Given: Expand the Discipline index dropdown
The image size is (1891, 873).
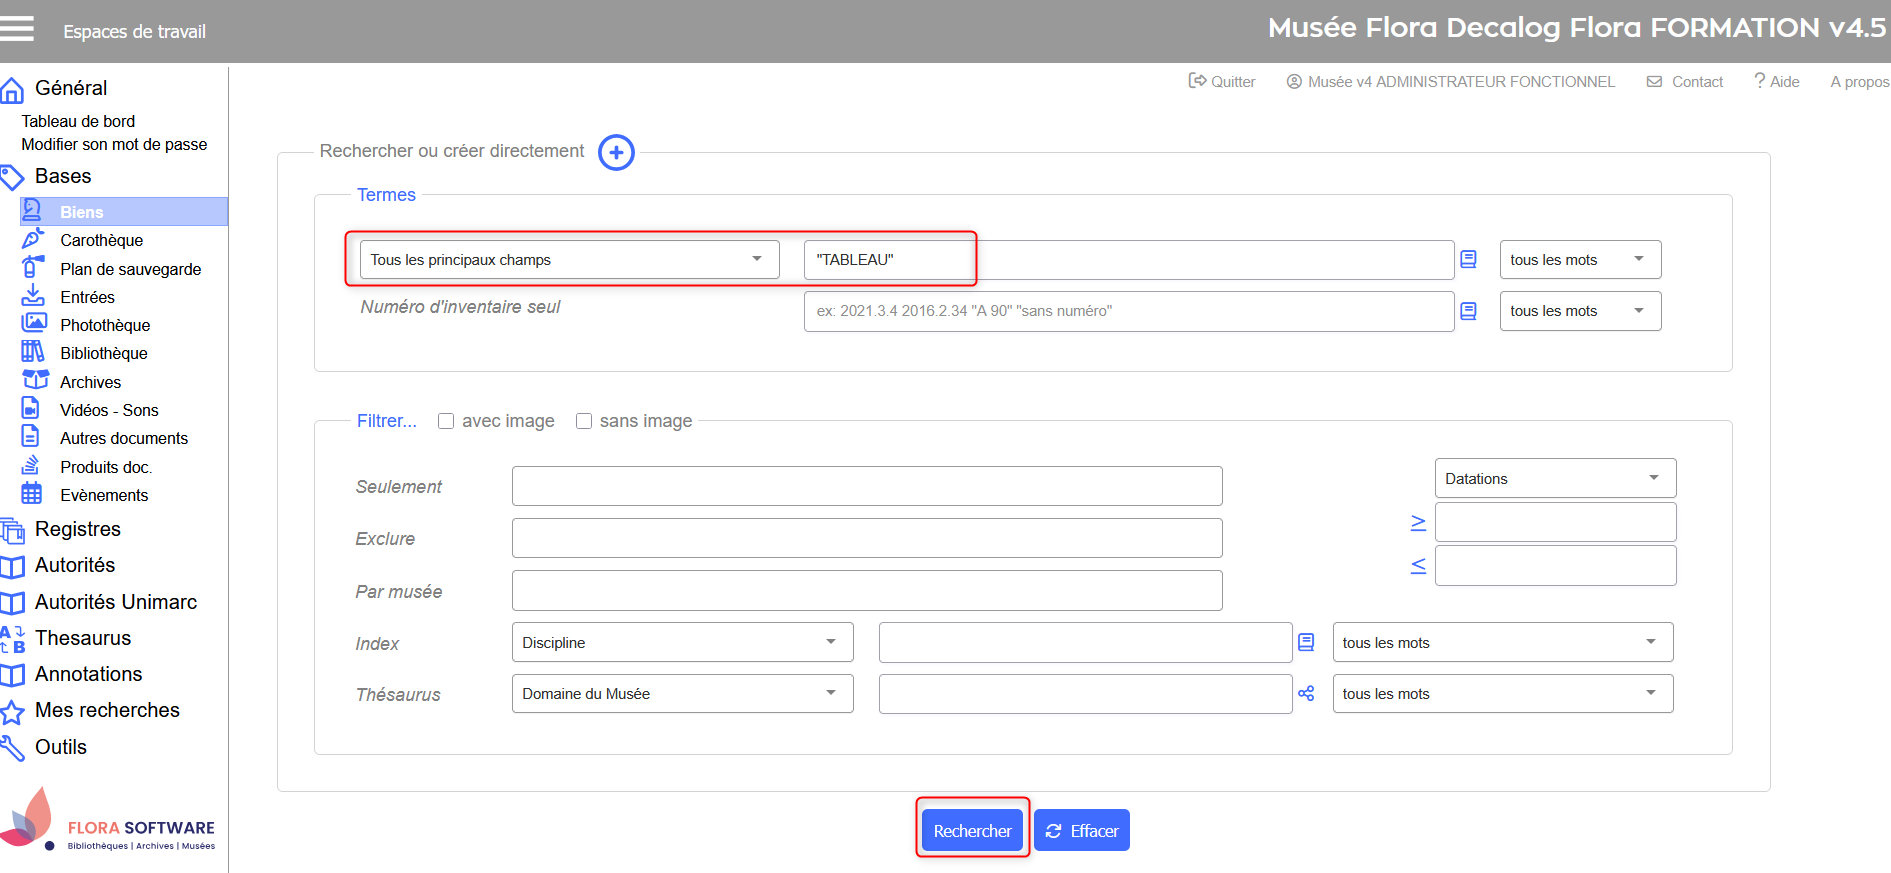Looking at the screenshot, I should click(x=682, y=642).
